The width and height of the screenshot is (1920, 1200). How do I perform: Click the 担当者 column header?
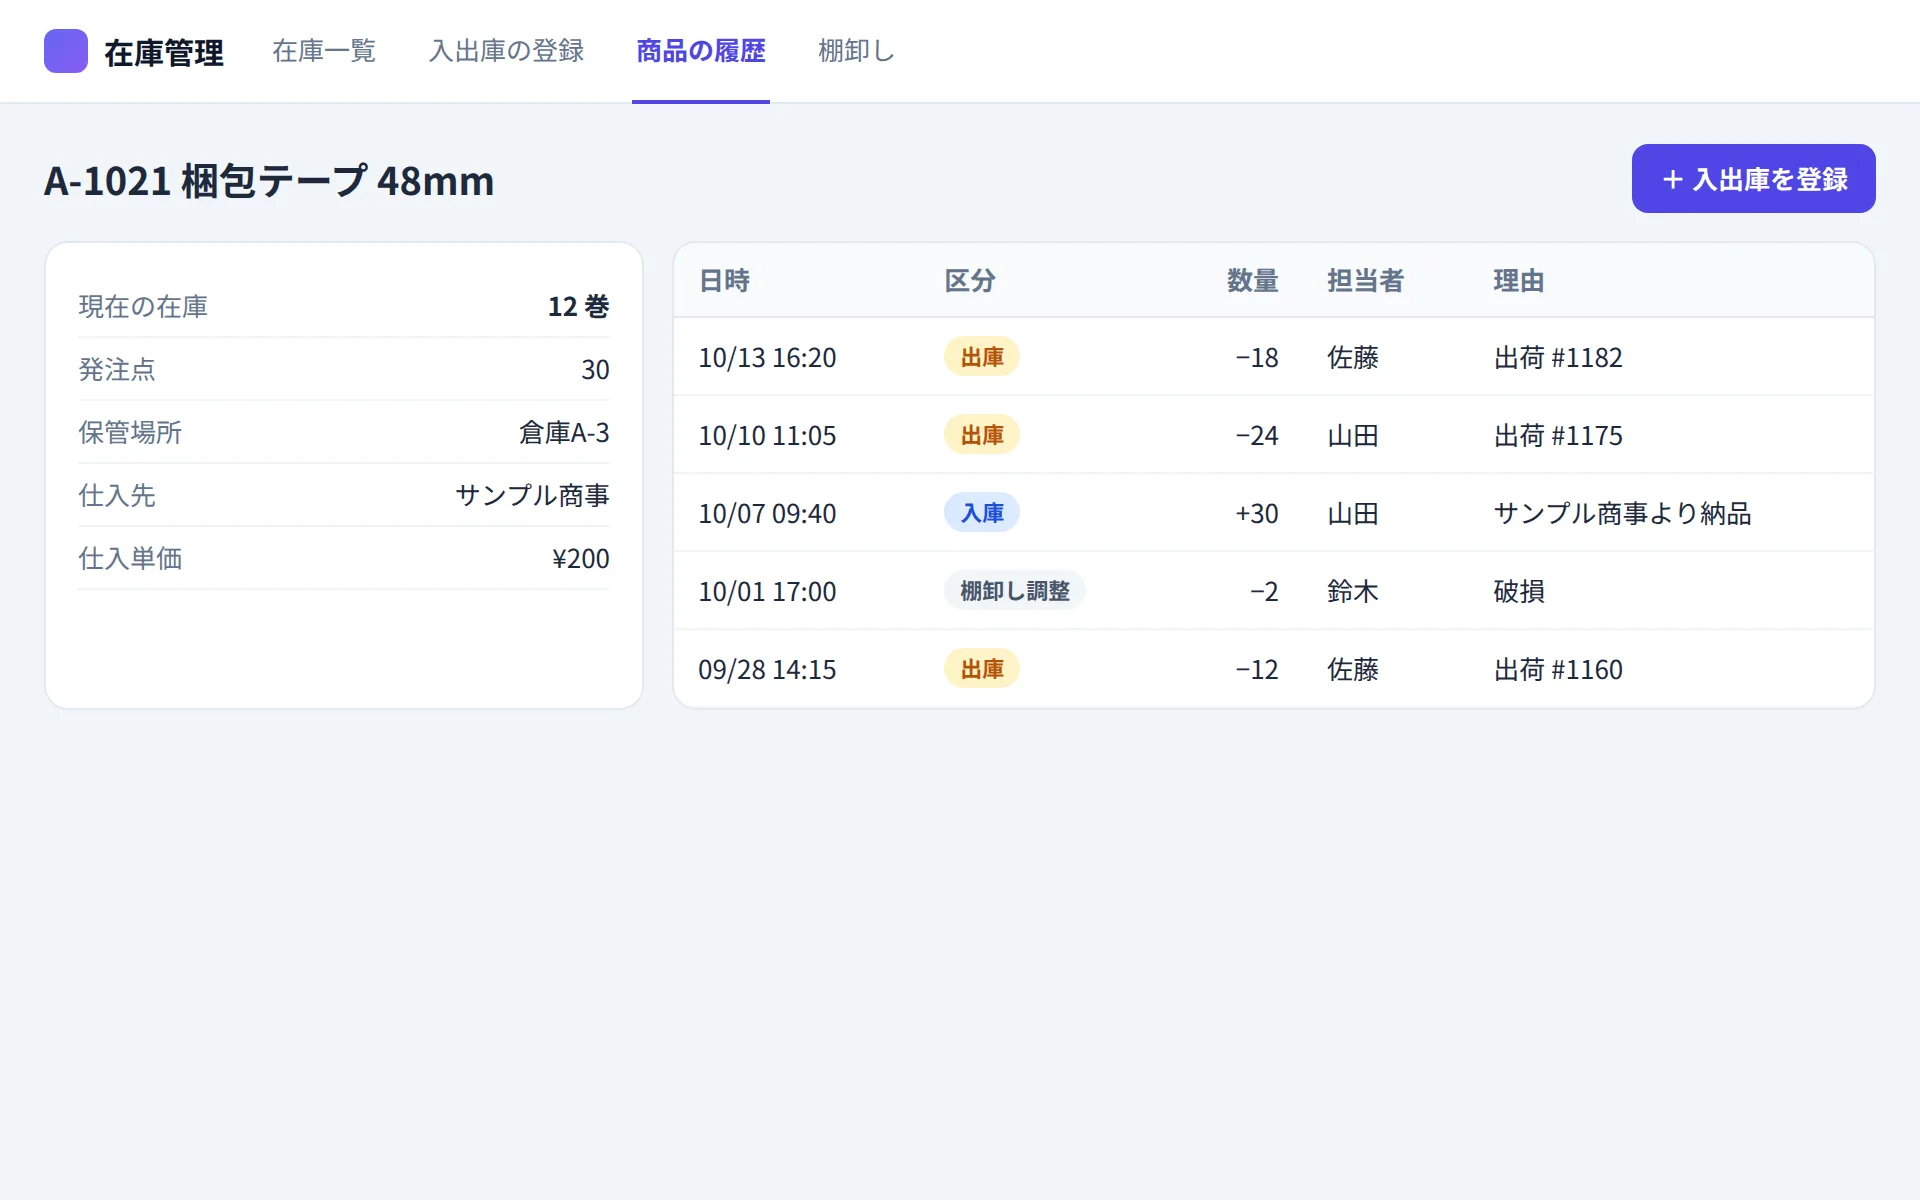pyautogui.click(x=1365, y=281)
